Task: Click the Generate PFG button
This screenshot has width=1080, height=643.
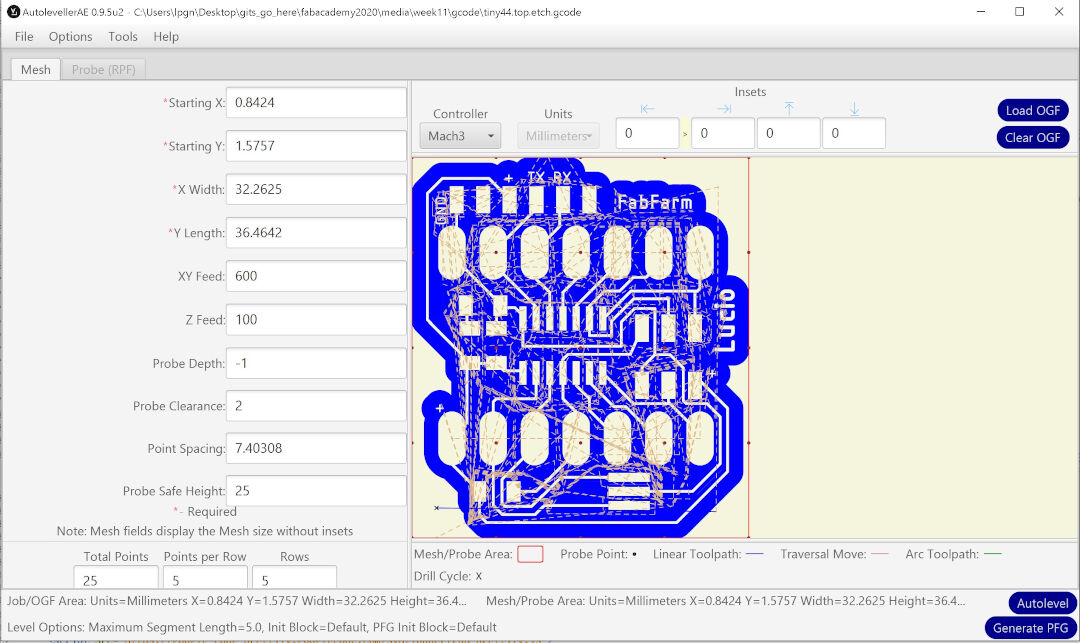Action: pos(1031,627)
